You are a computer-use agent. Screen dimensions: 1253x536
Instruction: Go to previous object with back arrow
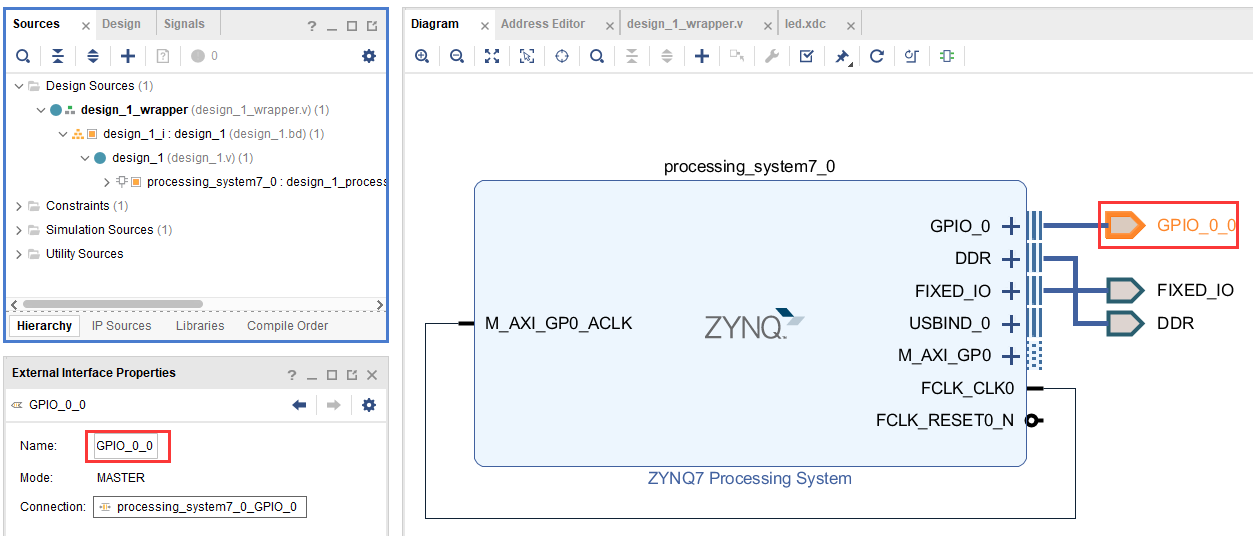click(x=299, y=405)
